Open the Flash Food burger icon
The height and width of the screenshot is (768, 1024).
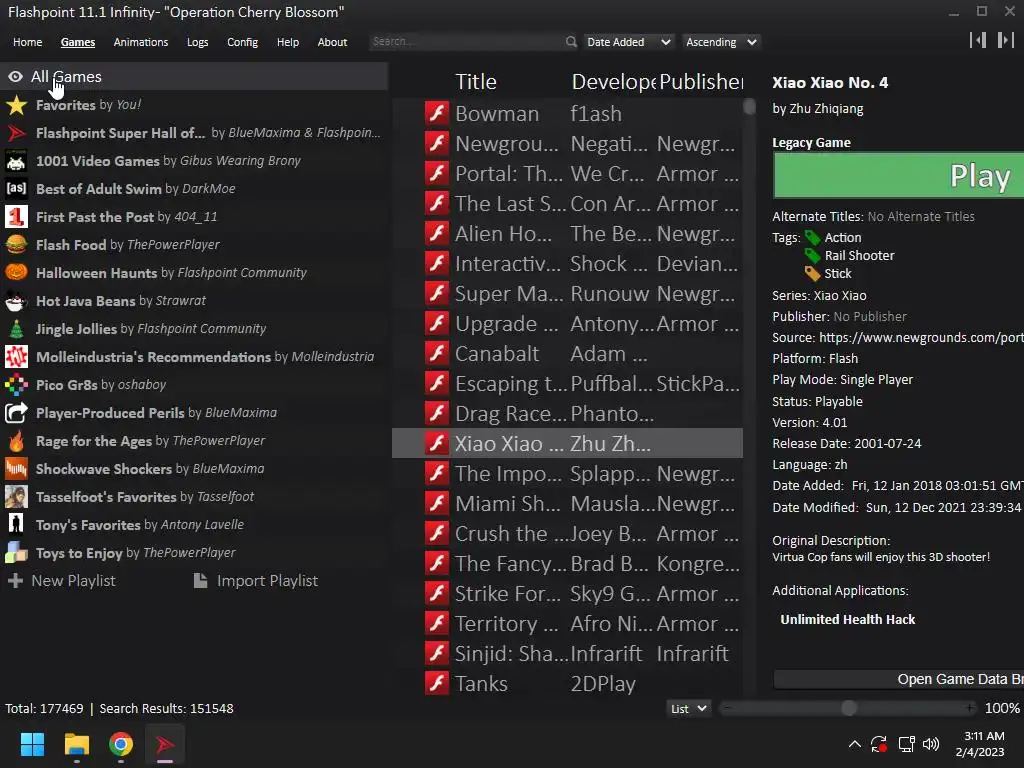16,245
